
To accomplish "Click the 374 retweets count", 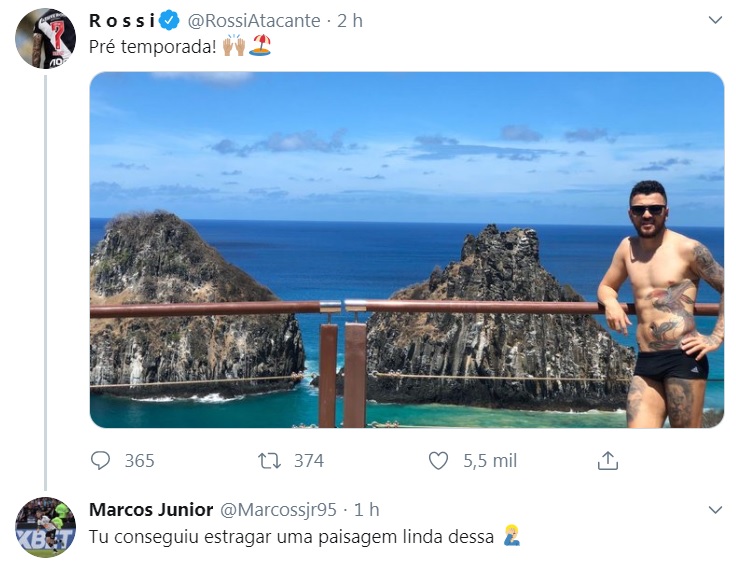I will coord(309,460).
